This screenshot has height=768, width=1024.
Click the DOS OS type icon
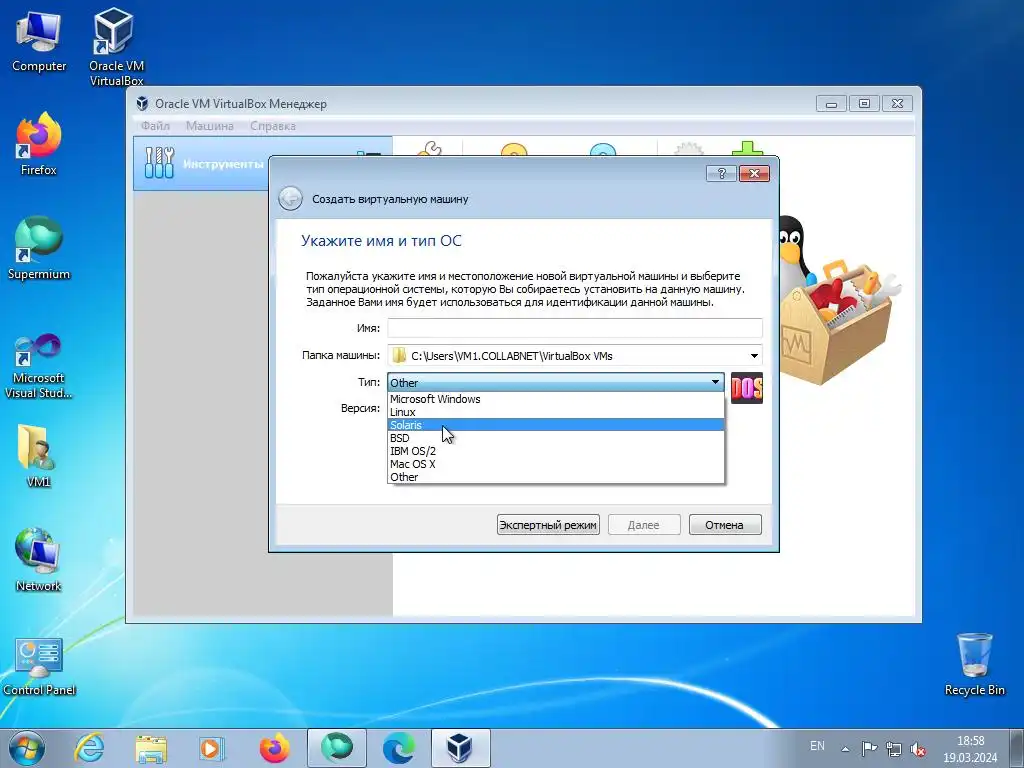(x=746, y=388)
